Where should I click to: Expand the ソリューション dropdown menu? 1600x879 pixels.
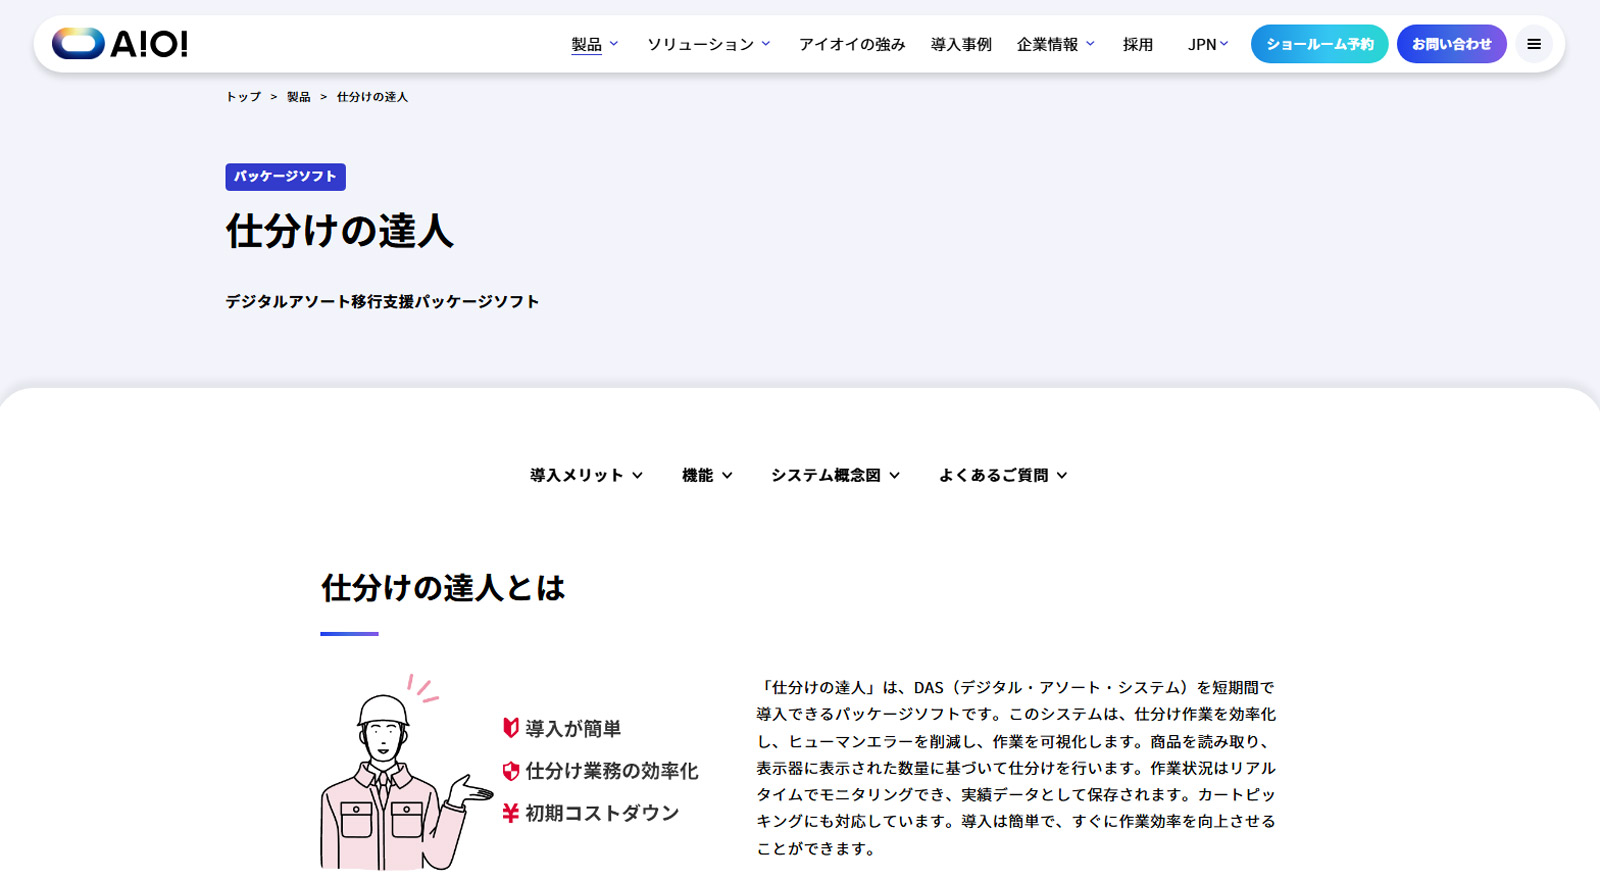coord(708,44)
